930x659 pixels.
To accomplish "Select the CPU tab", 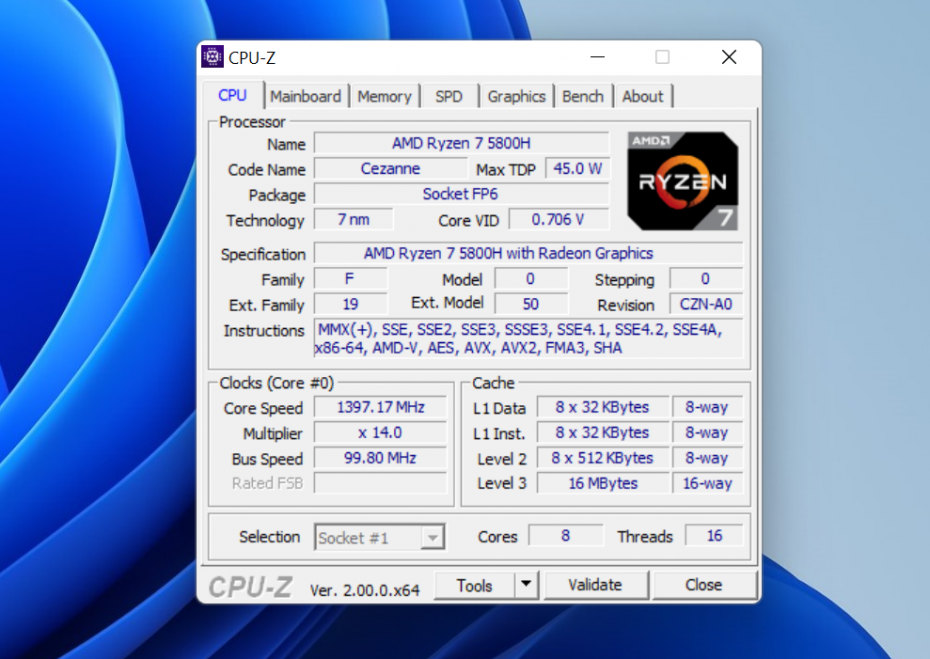I will (x=232, y=95).
